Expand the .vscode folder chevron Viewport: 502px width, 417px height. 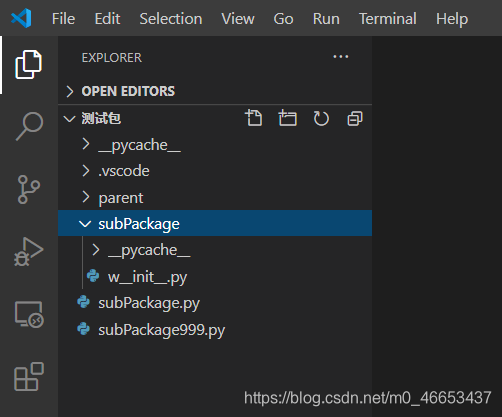click(86, 171)
